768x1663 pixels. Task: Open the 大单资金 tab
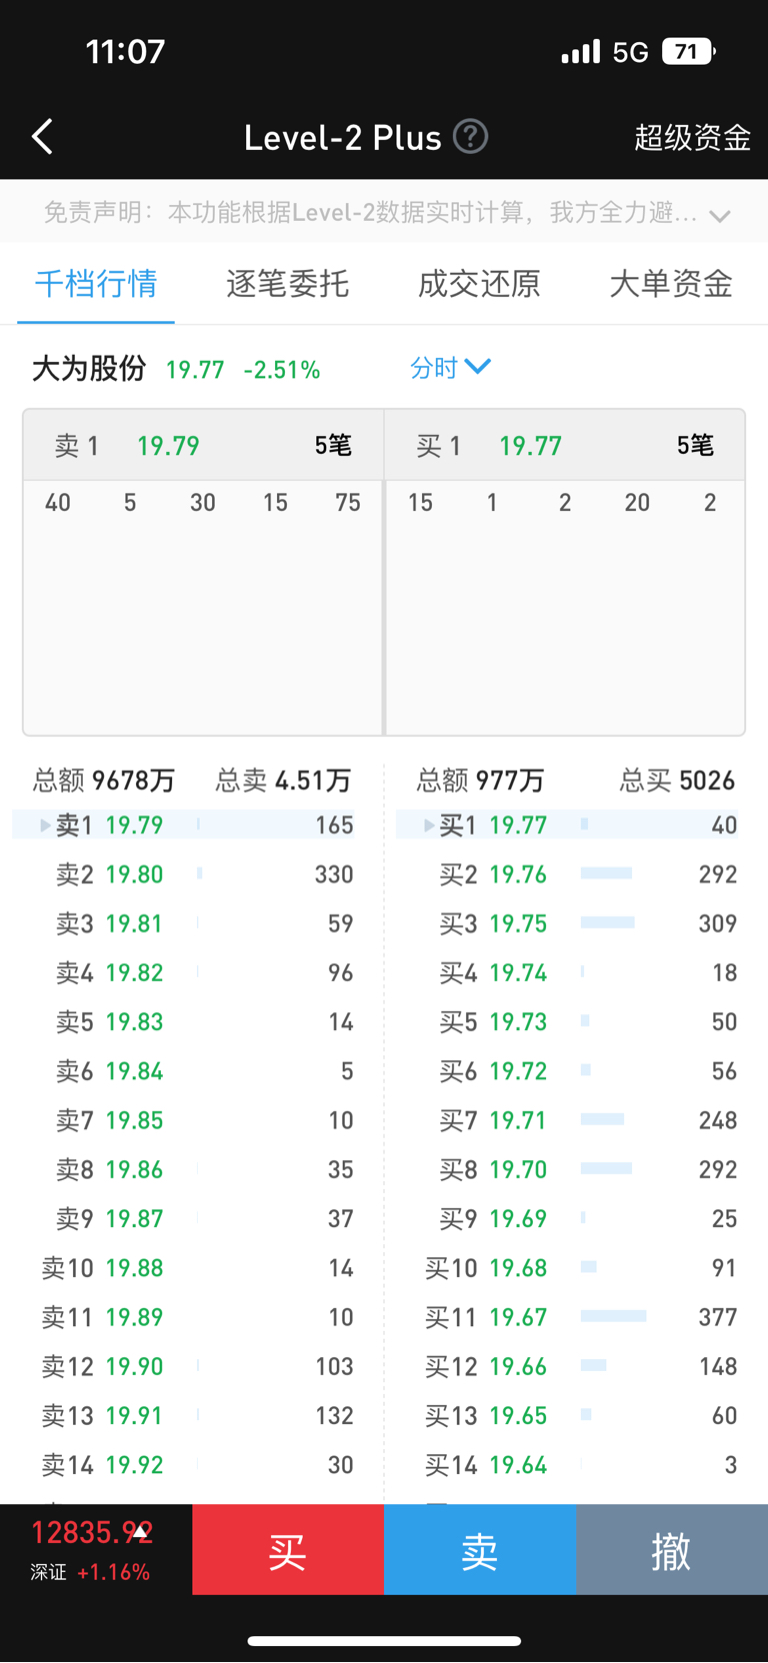[671, 284]
